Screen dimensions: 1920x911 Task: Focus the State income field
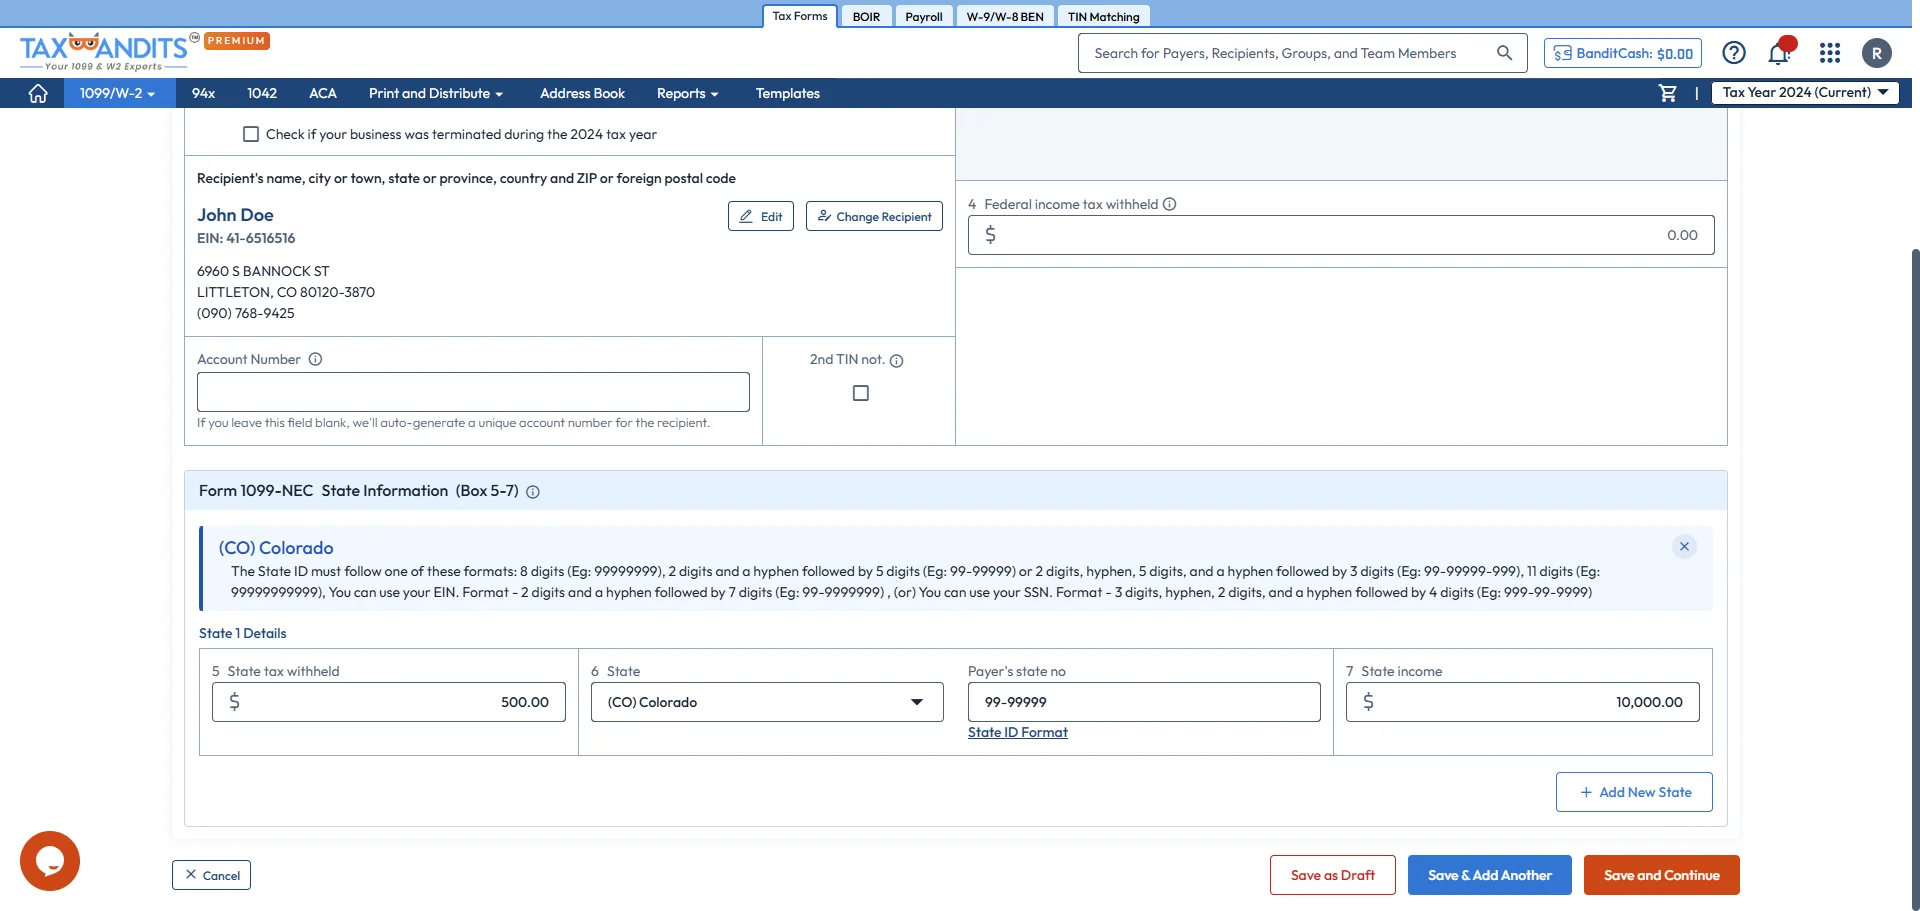tap(1523, 702)
